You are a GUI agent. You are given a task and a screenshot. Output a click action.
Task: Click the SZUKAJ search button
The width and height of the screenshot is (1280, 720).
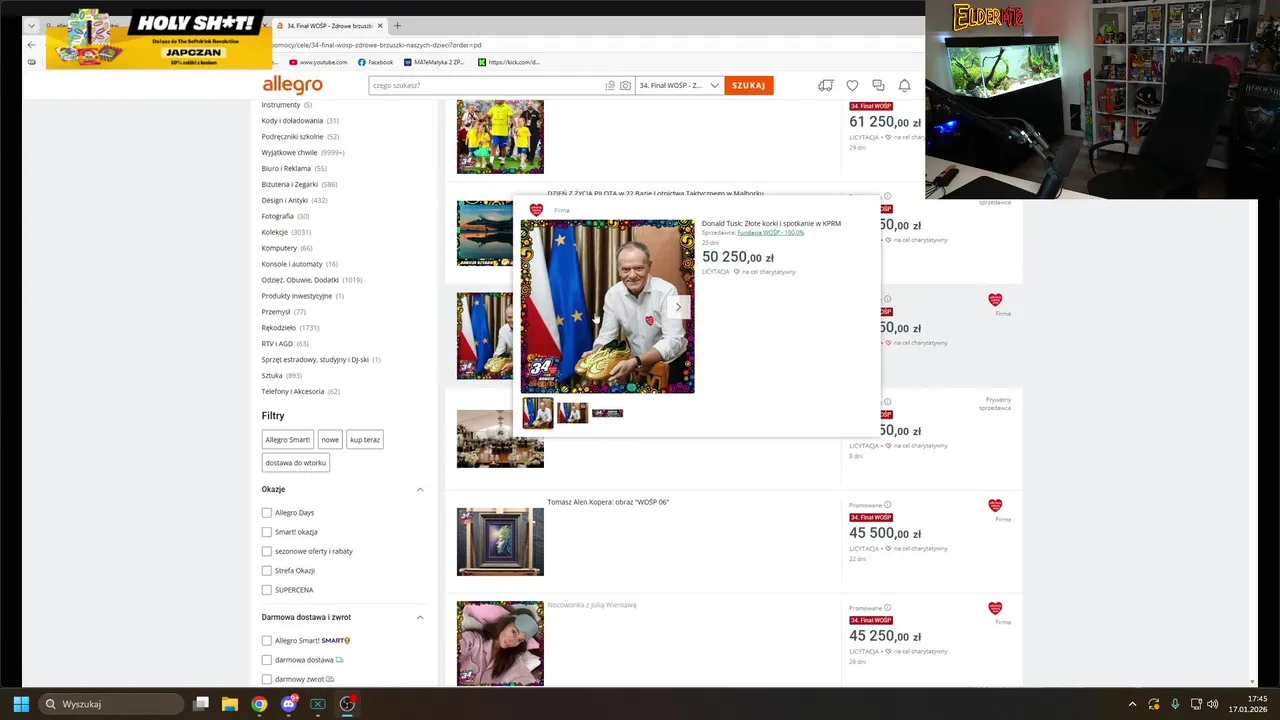coord(748,86)
